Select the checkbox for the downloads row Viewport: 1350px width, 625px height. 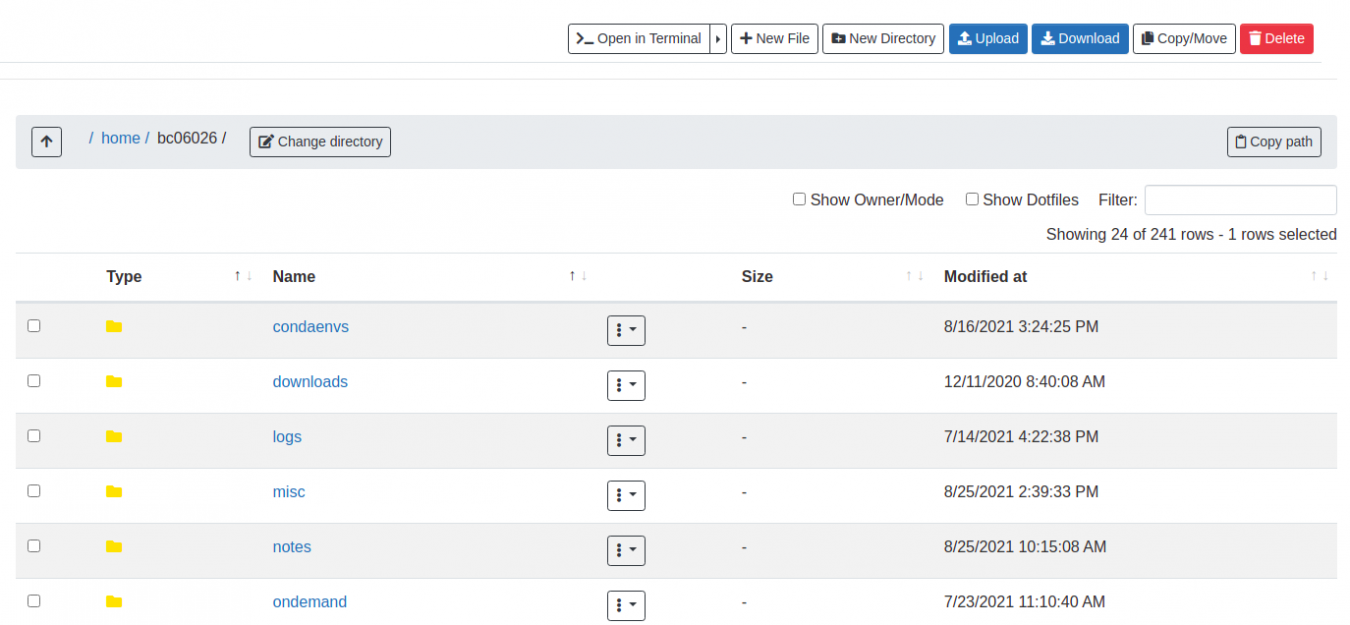[34, 381]
